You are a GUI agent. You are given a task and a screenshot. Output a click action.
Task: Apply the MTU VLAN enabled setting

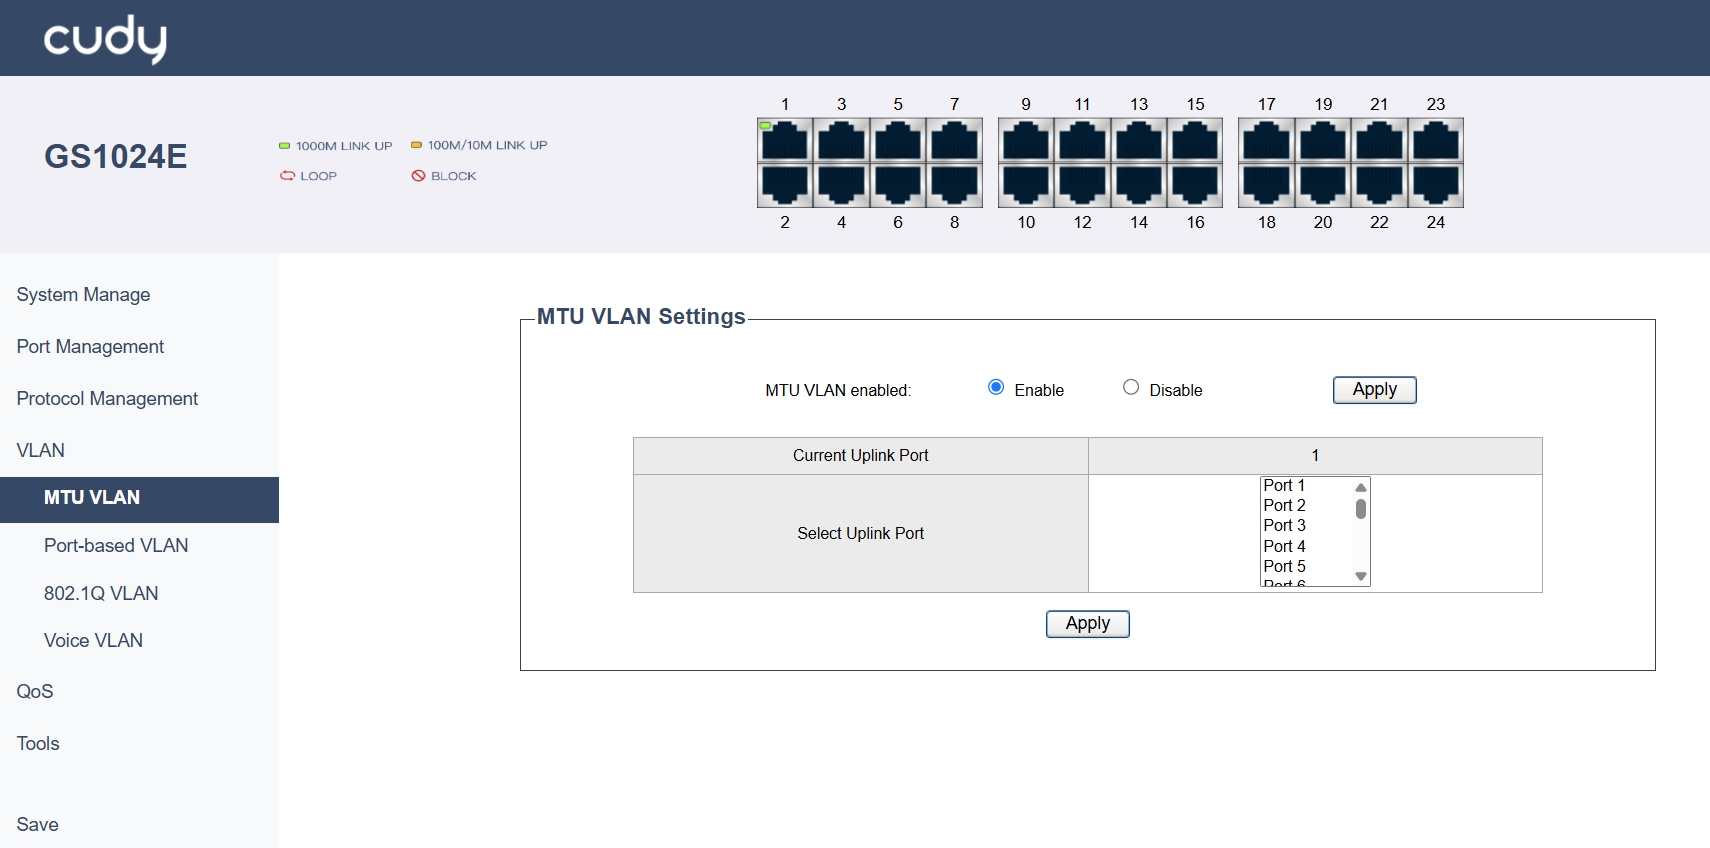pos(1374,390)
